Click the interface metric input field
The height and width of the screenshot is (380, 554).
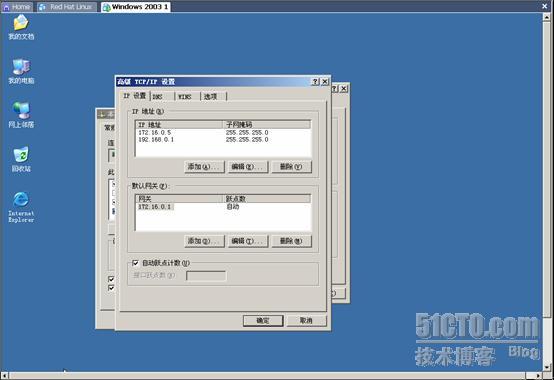click(206, 275)
